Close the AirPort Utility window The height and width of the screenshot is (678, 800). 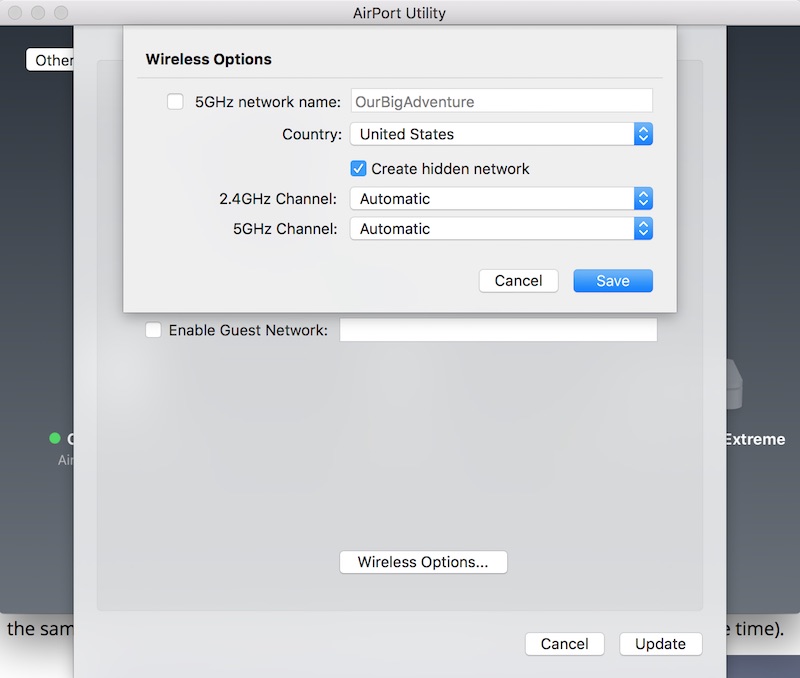point(17,14)
